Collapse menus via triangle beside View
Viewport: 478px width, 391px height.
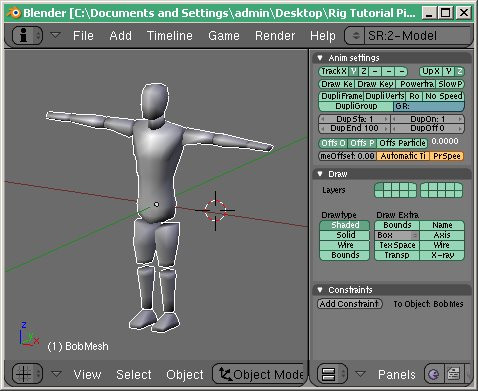coord(56,373)
